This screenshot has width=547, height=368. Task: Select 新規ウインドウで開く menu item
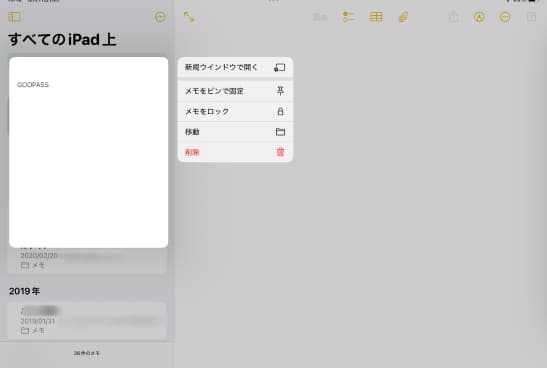pos(235,67)
